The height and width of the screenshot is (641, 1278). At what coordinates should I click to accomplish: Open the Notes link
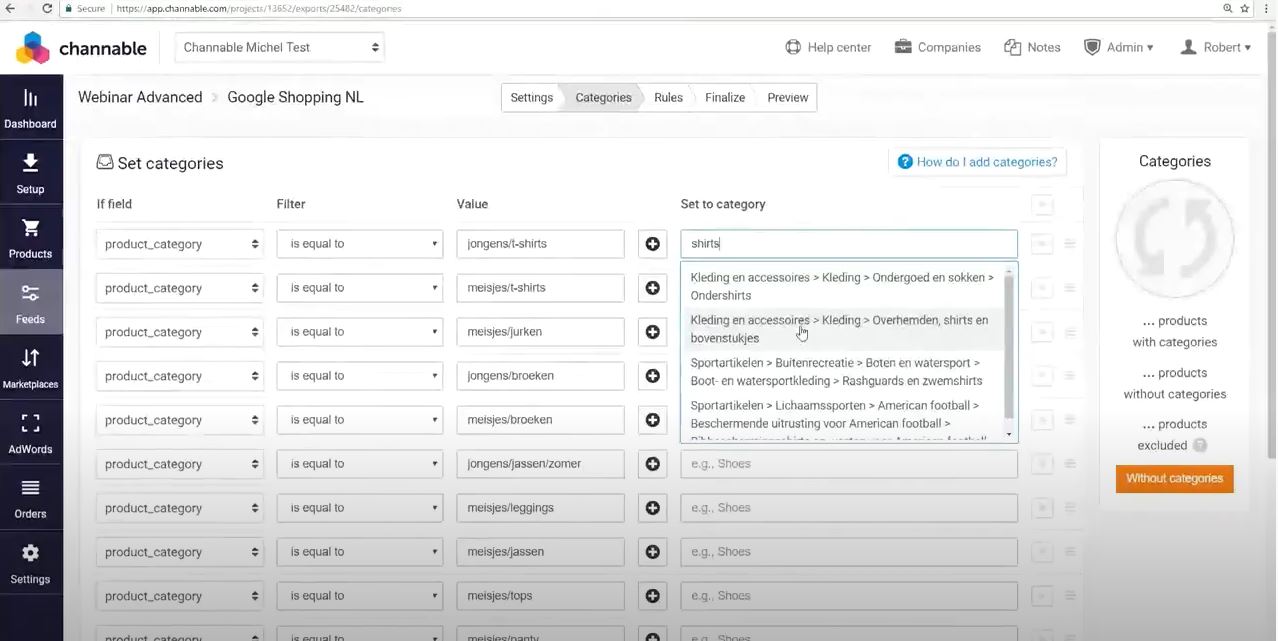click(1032, 47)
